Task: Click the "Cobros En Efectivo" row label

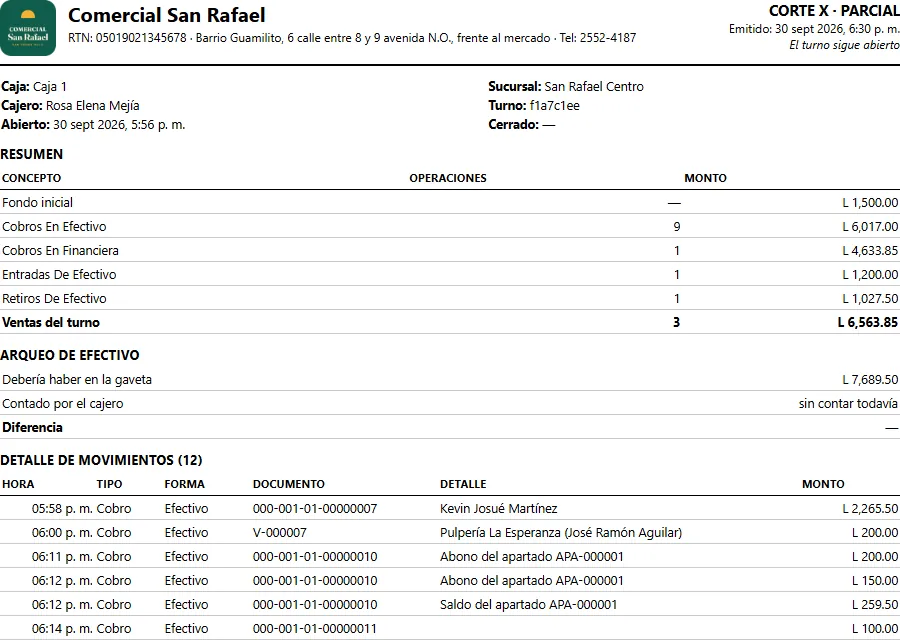Action: point(54,227)
